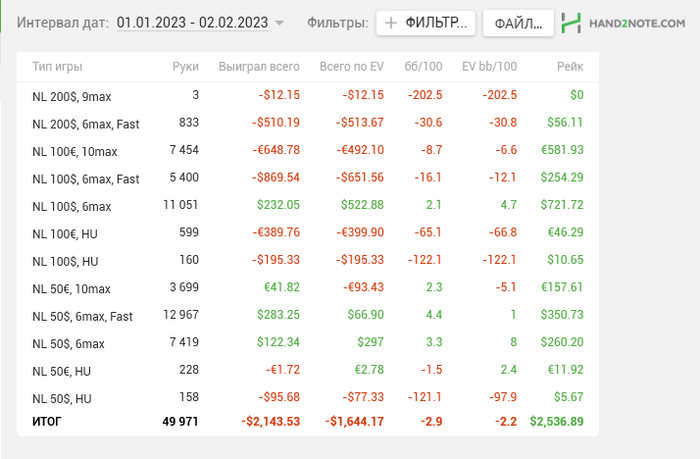Click winnings cell -$510.19
Image resolution: width=700 pixels, height=459 pixels.
point(275,123)
